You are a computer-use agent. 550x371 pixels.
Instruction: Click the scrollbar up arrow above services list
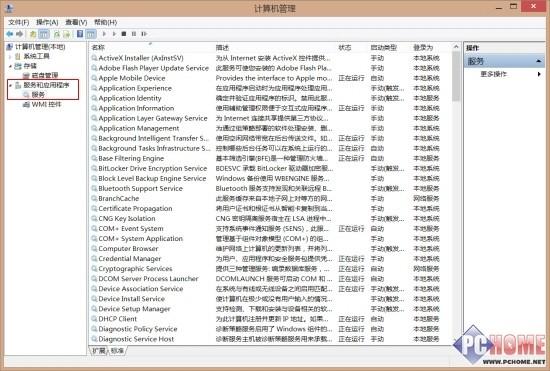(456, 47)
